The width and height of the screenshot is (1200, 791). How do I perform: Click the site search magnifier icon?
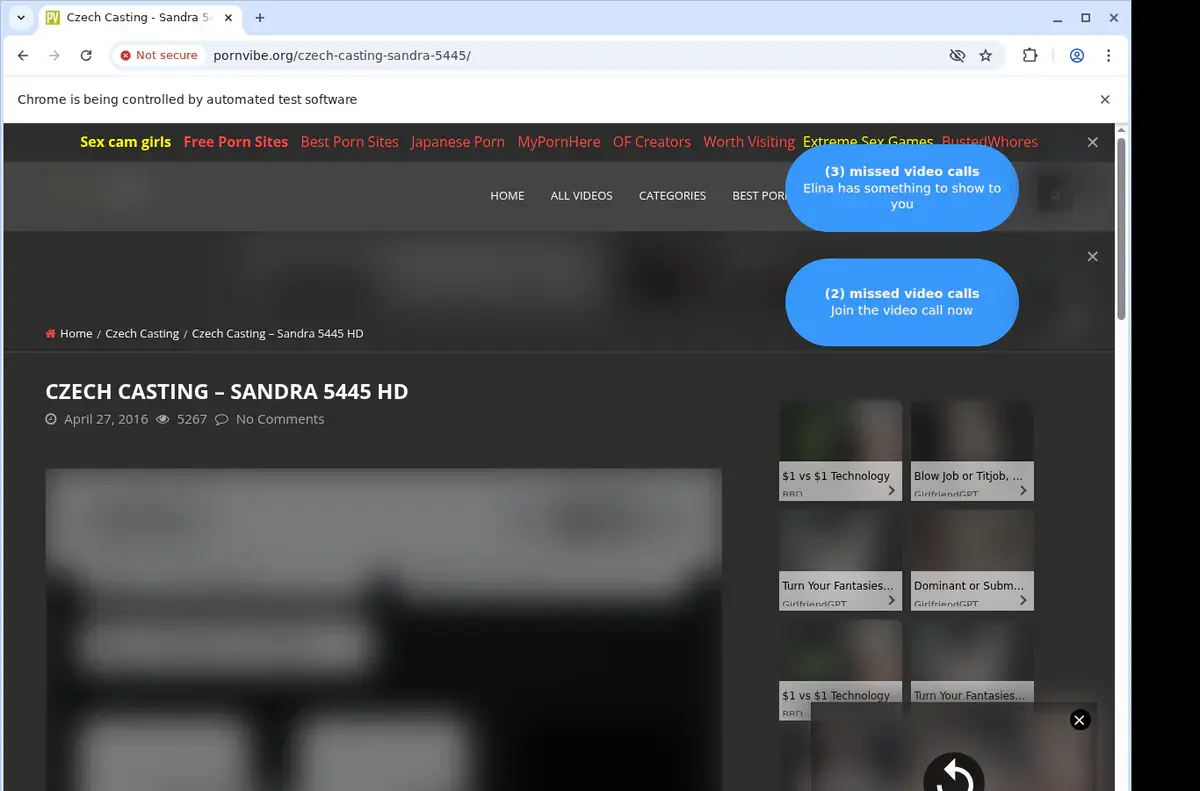1055,195
